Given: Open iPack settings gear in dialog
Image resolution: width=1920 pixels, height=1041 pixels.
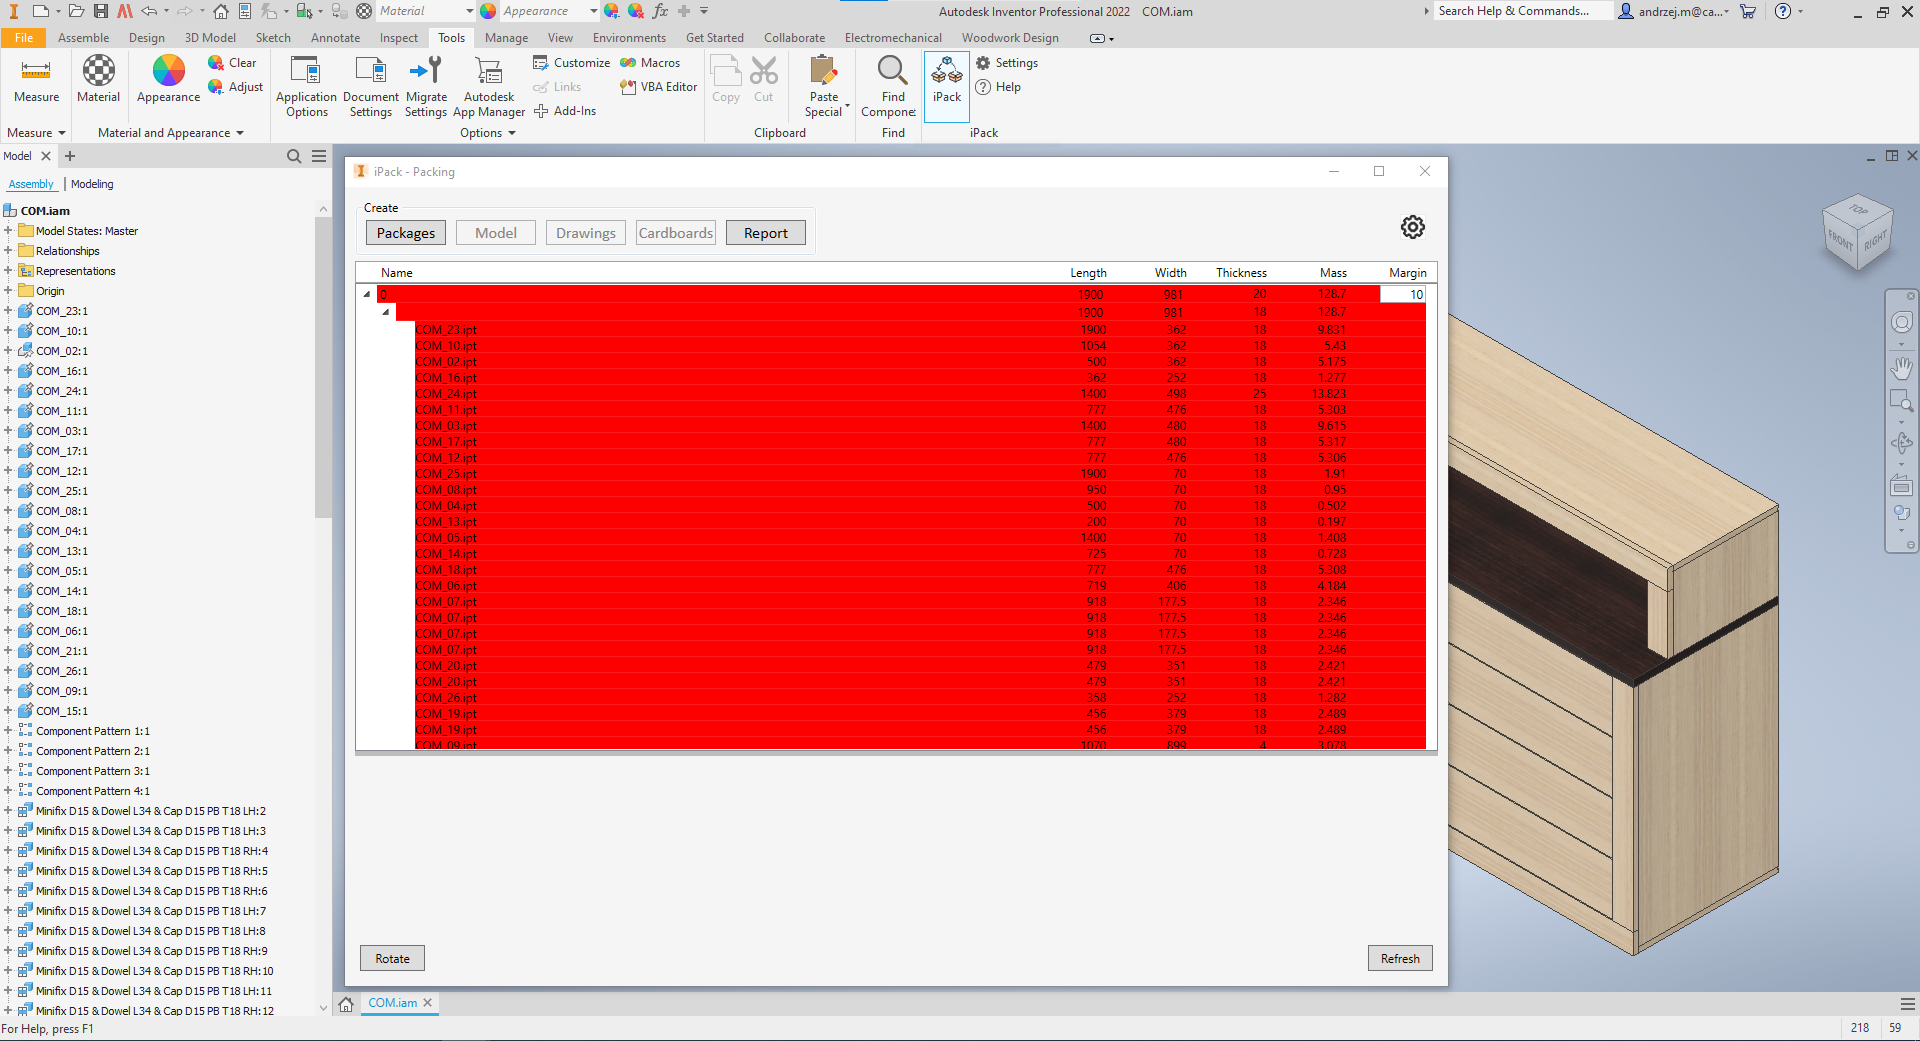Looking at the screenshot, I should [x=1412, y=227].
